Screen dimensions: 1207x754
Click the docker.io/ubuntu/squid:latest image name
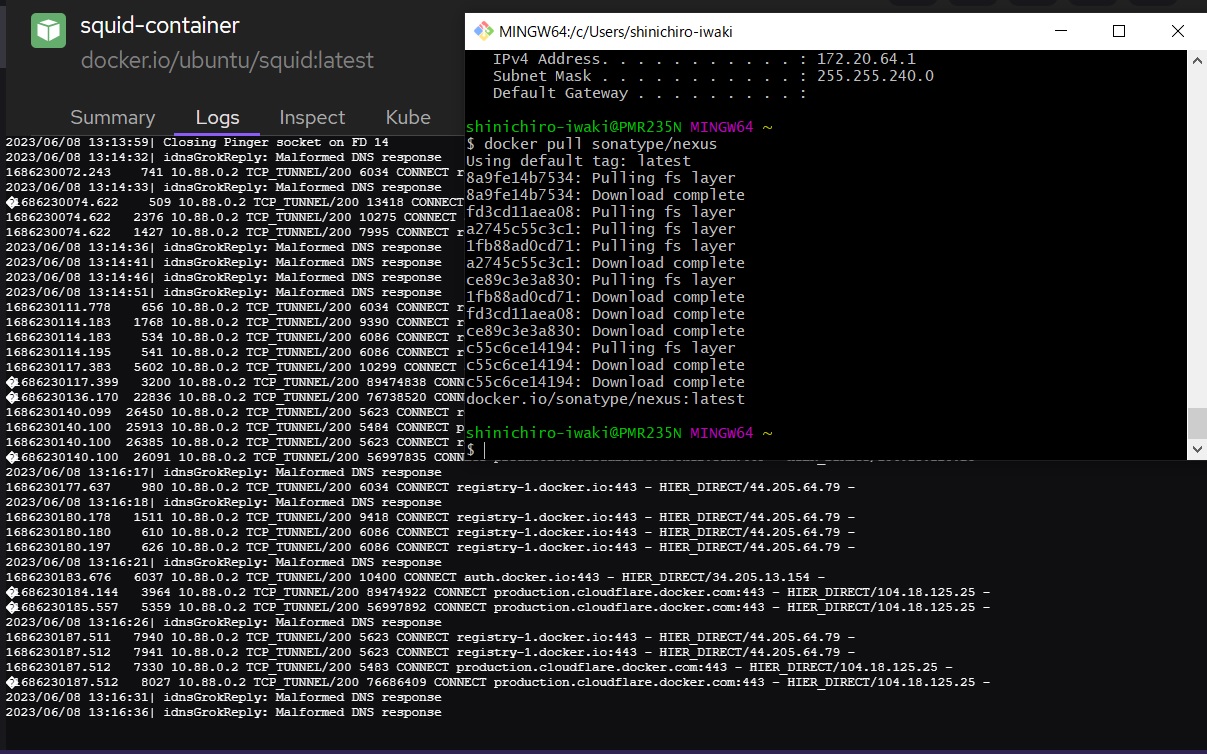(x=227, y=60)
